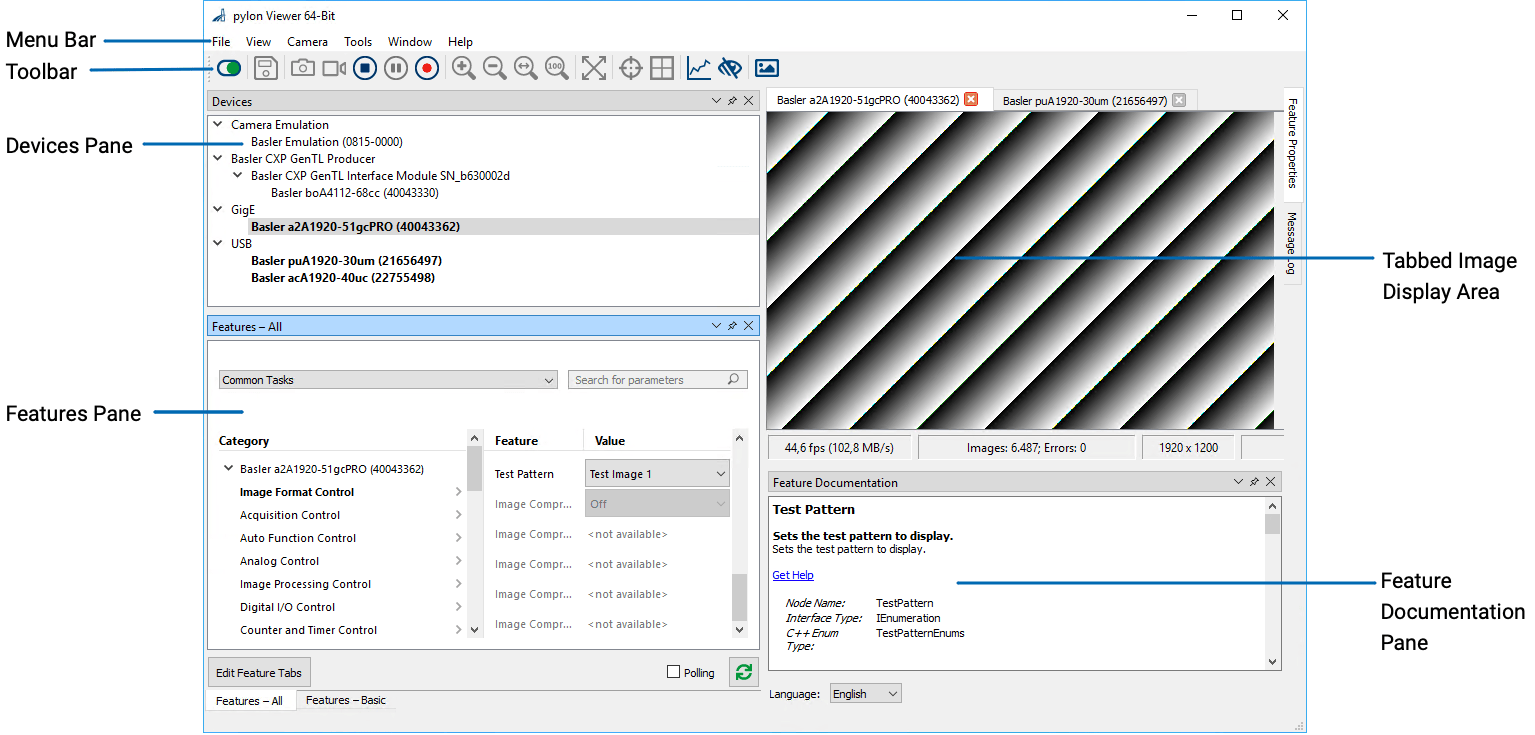Click the green refresh features icon

[743, 672]
